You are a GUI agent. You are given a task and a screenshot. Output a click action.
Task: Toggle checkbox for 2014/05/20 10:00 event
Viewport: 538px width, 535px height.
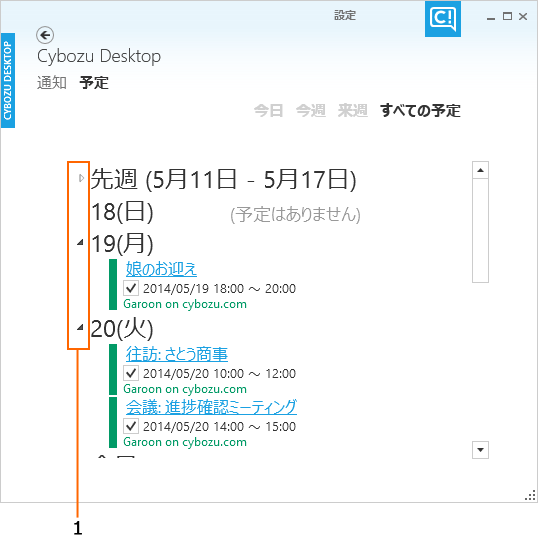tap(131, 373)
